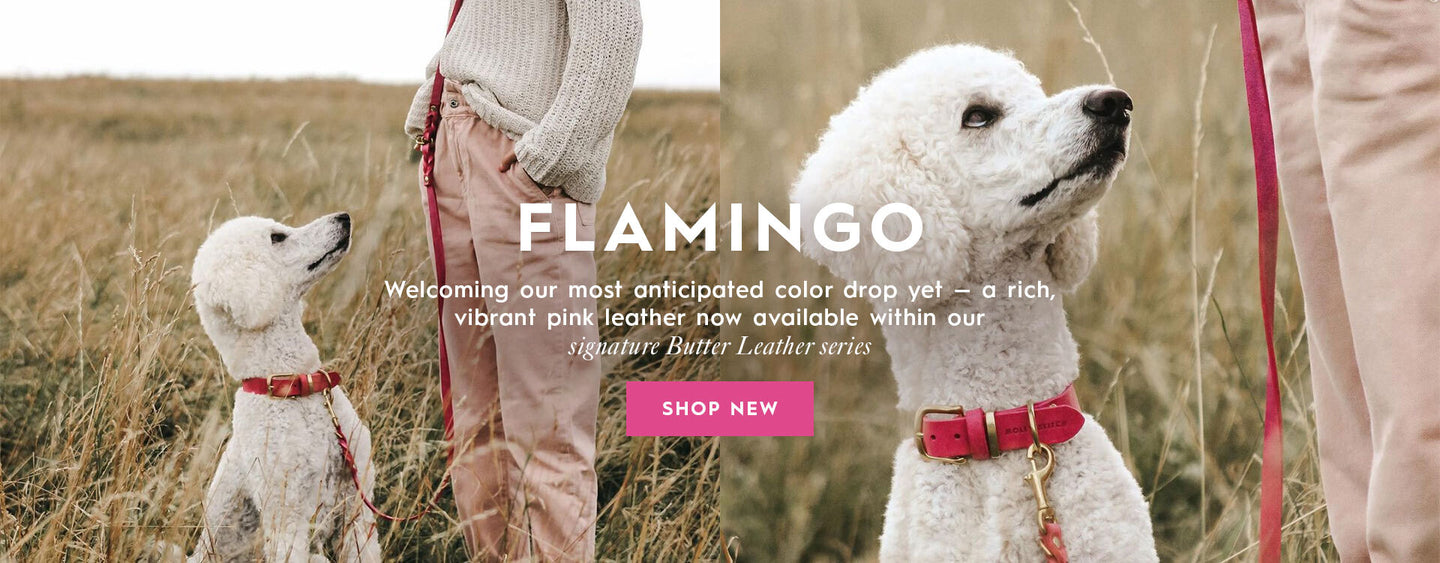
Task: Click the gold buckle on the close-up collar
Action: pyautogui.click(x=940, y=433)
